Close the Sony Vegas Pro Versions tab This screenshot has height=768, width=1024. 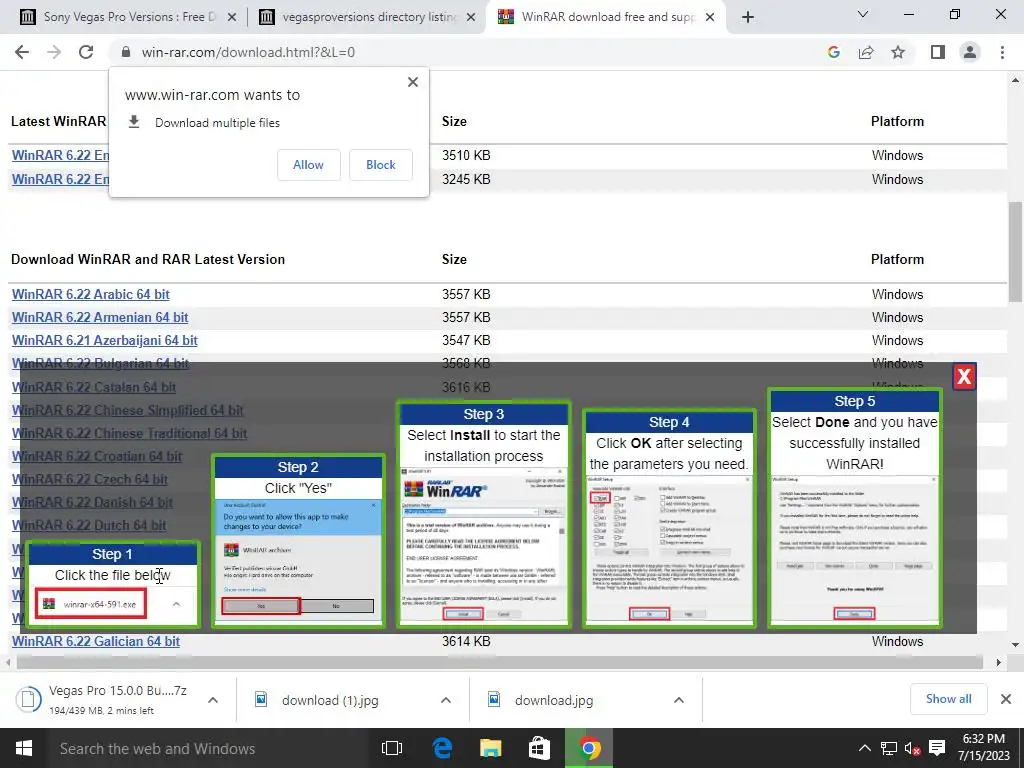coord(232,17)
